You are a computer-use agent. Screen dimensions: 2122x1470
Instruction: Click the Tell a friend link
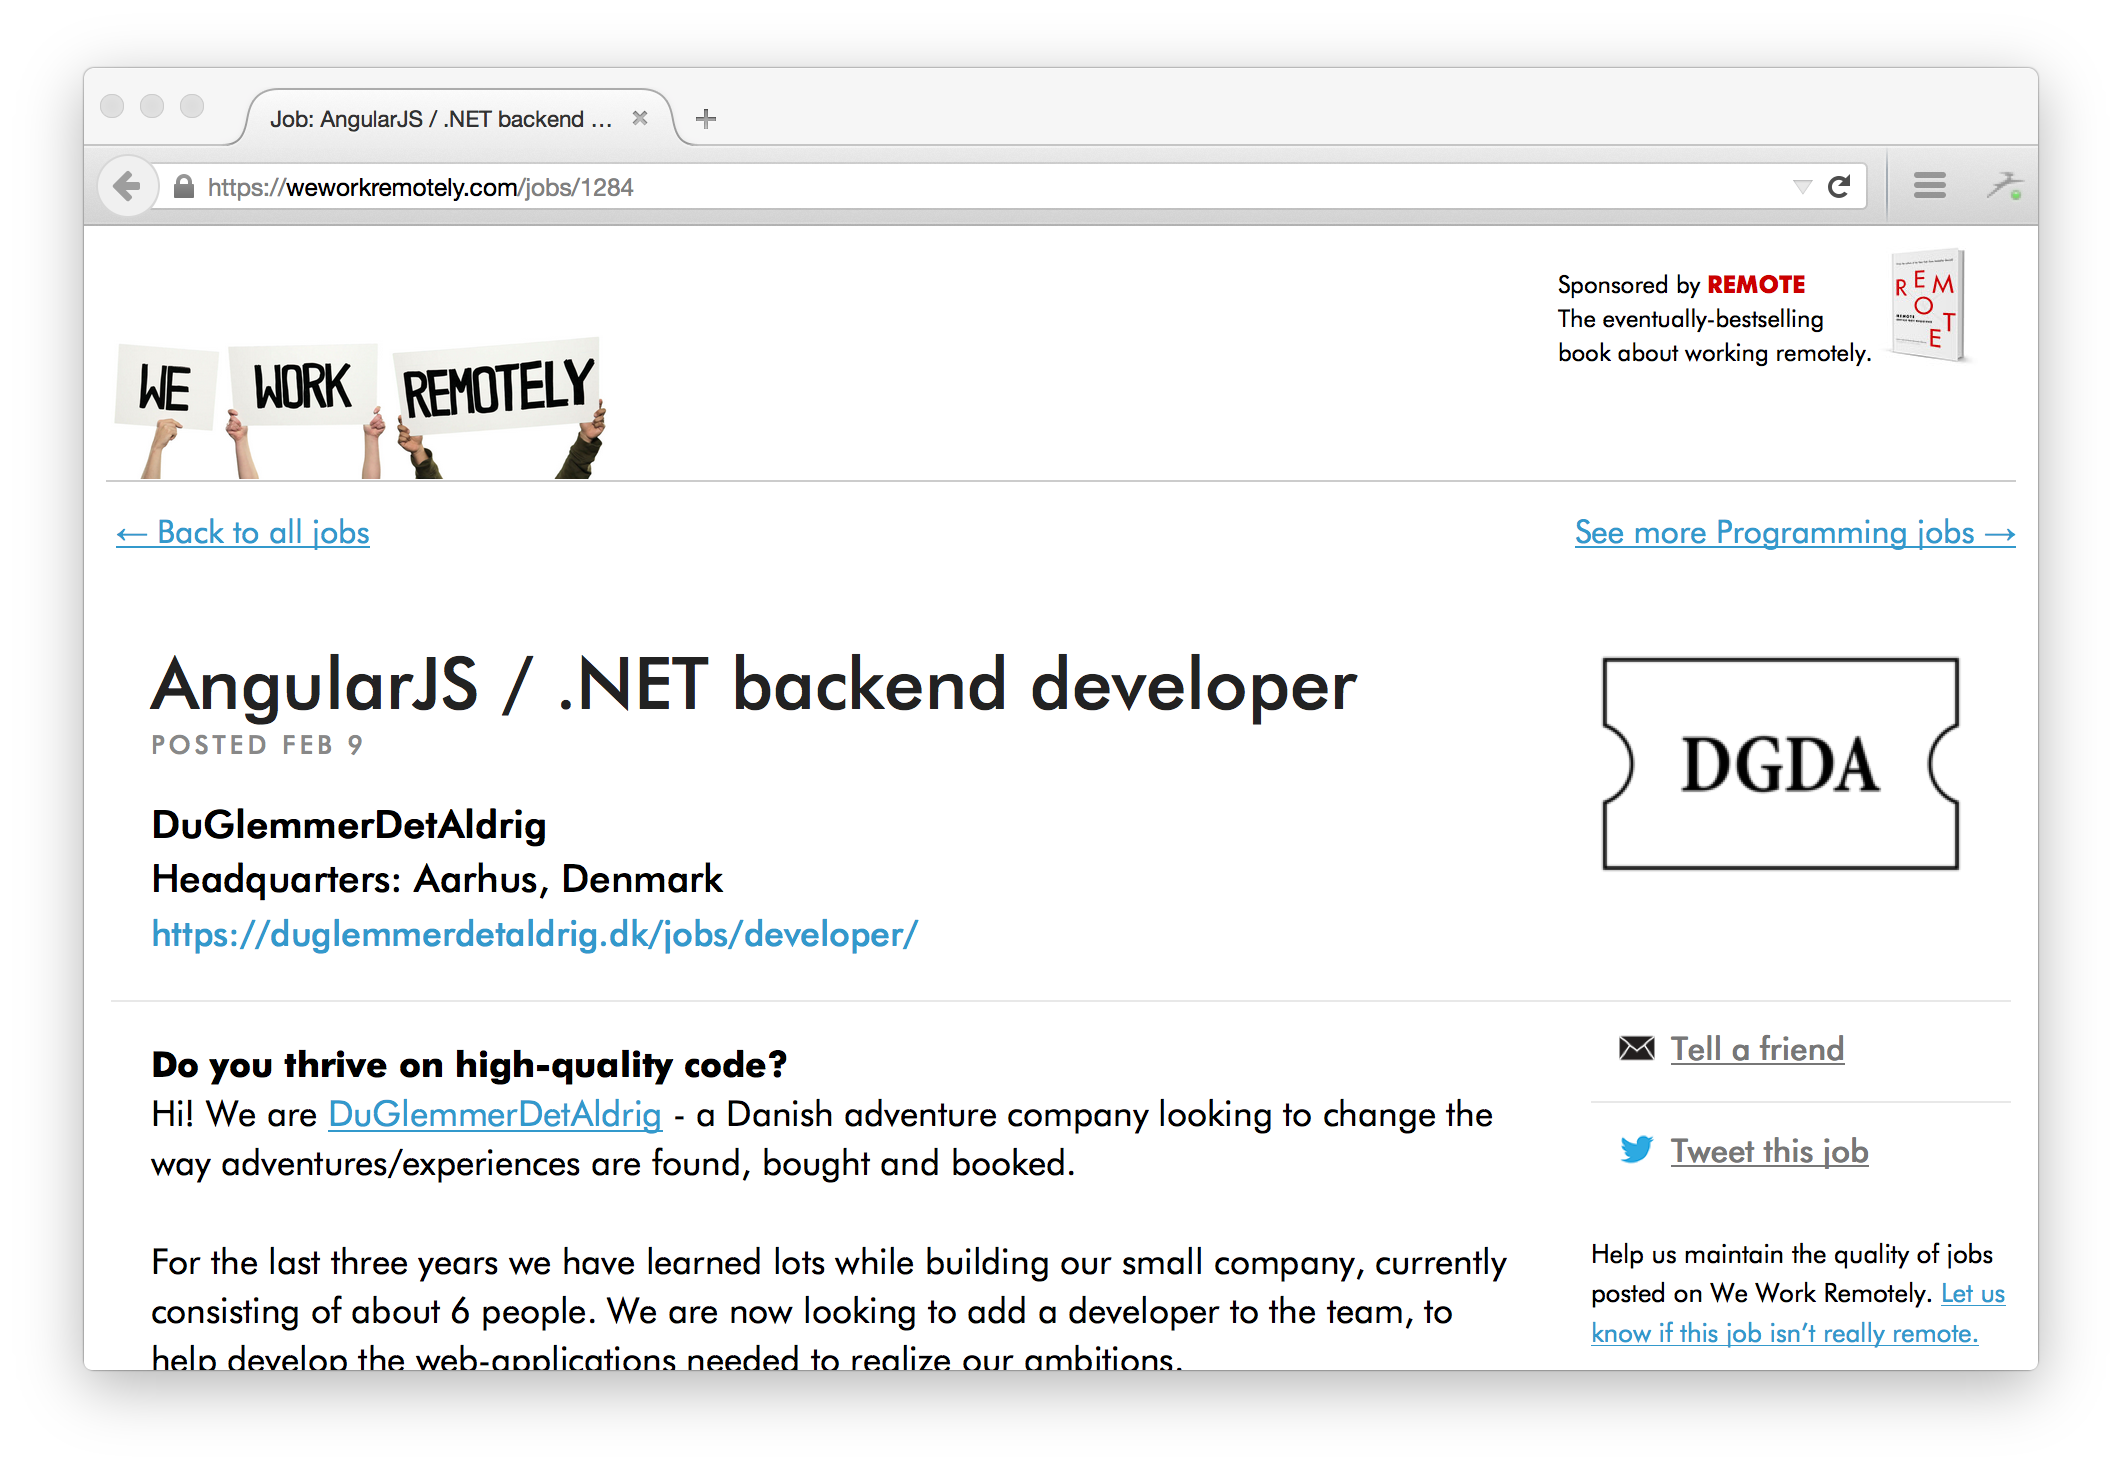click(1757, 1049)
